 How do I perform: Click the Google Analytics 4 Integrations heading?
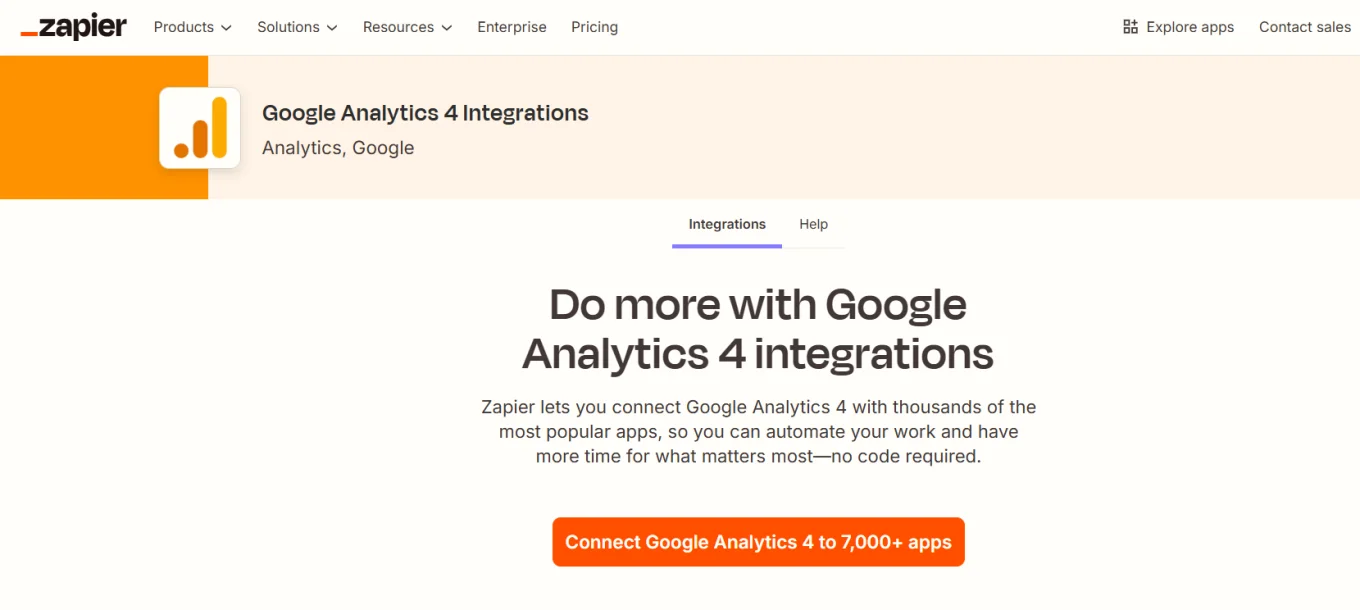pyautogui.click(x=424, y=113)
